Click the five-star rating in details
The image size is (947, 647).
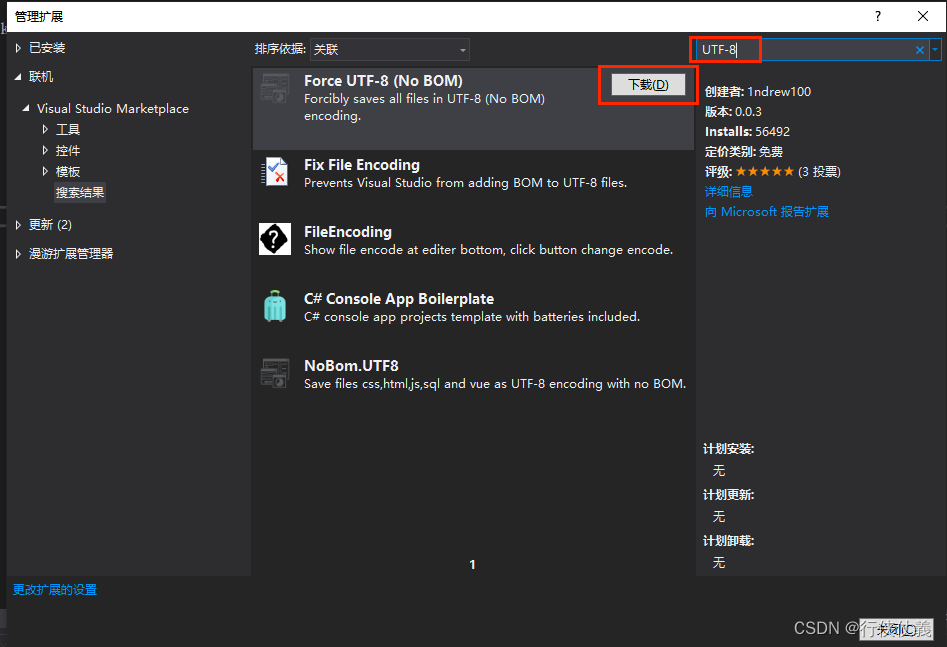[765, 172]
